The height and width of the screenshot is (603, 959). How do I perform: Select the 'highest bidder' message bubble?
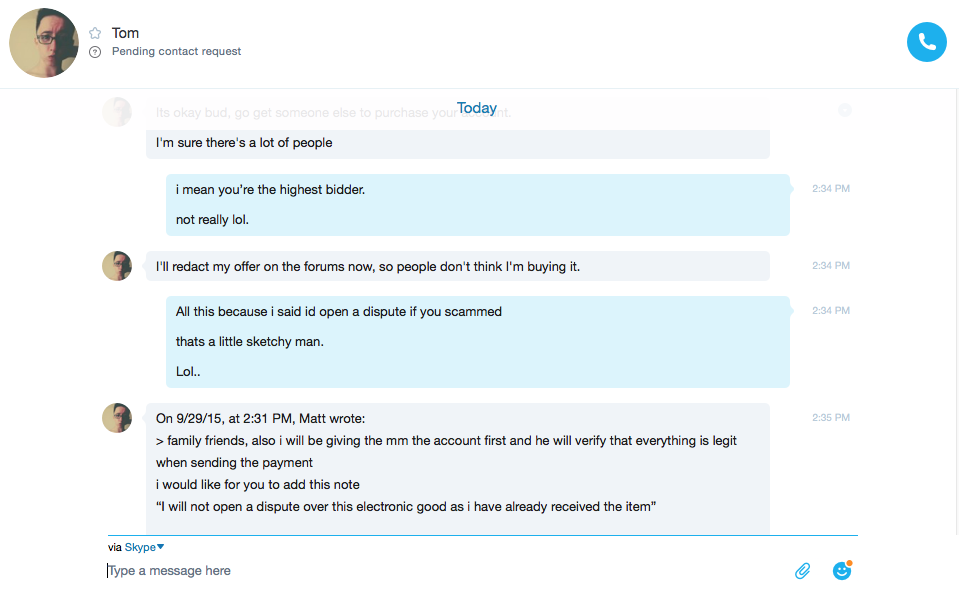point(478,205)
